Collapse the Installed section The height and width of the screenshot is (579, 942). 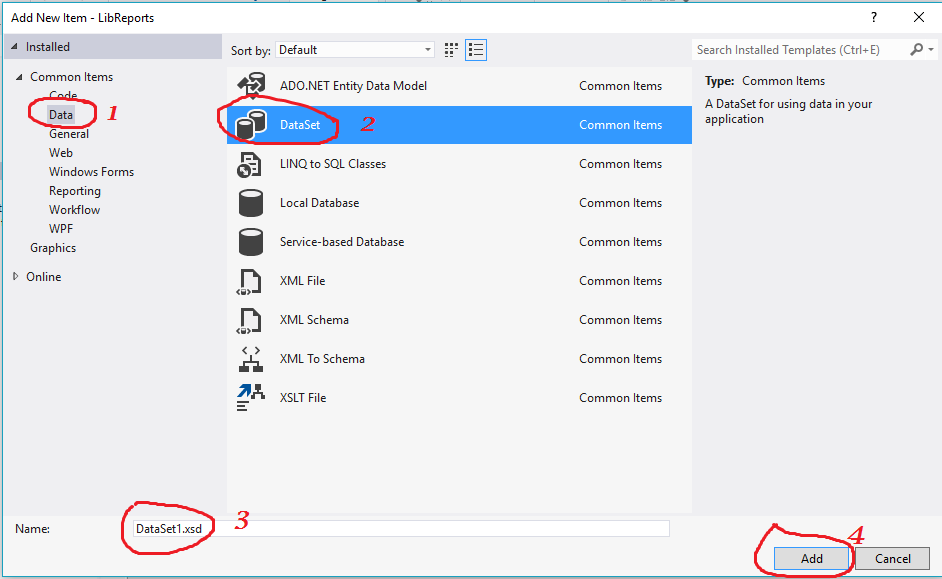point(15,46)
